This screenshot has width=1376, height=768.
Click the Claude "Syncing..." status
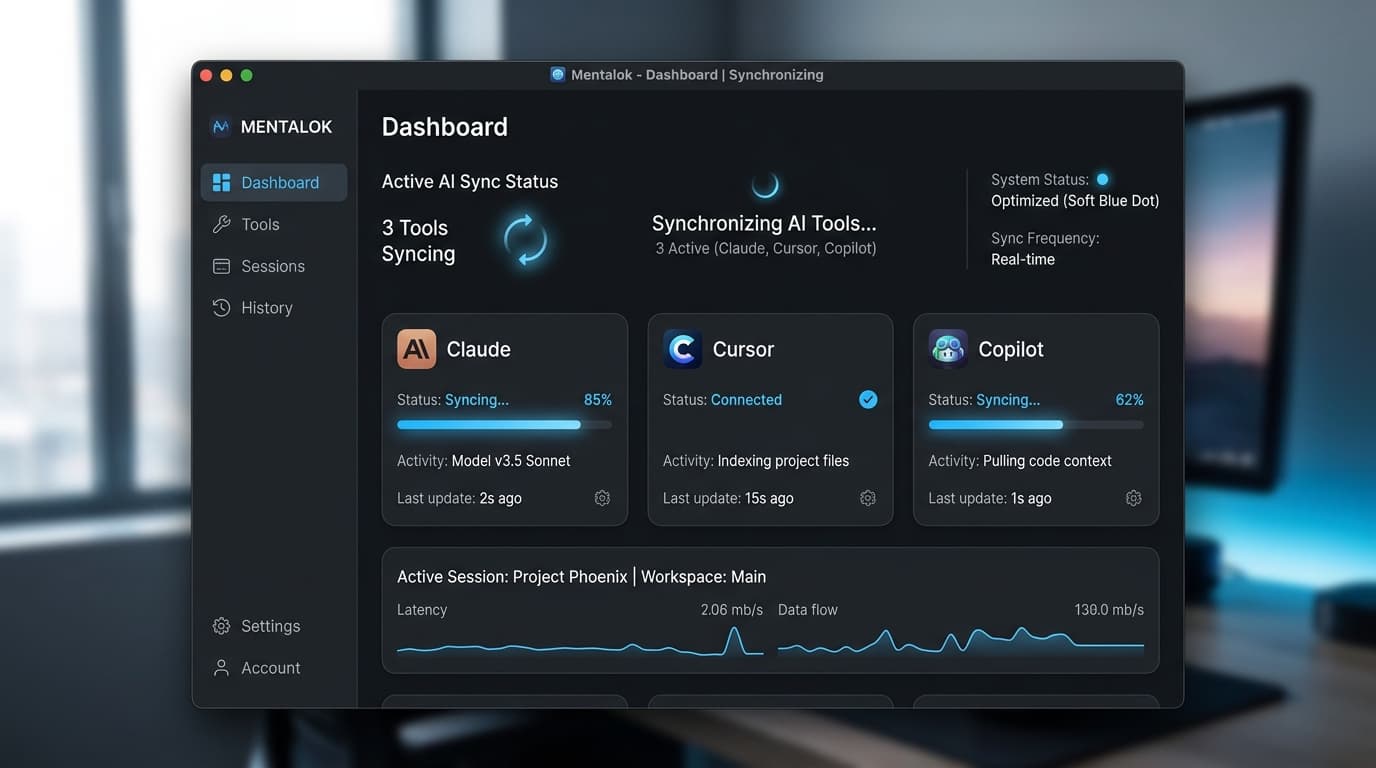(477, 400)
